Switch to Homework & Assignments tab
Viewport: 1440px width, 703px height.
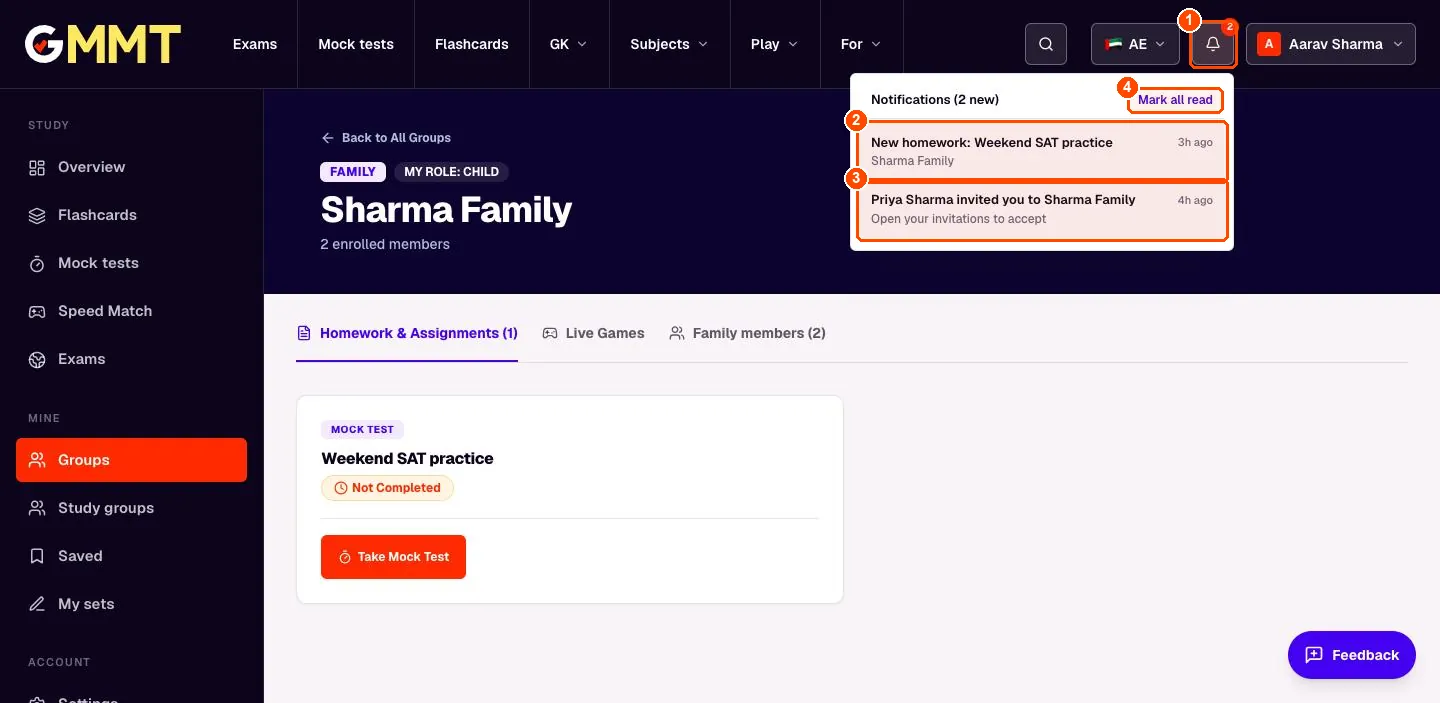(x=407, y=333)
